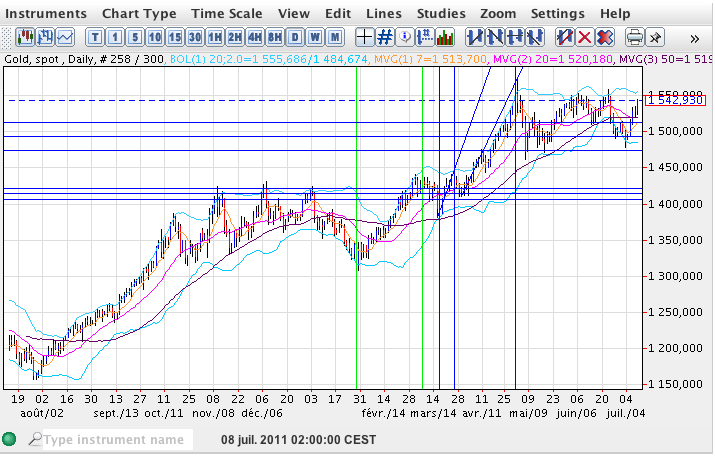Screen dimensions: 715x458
Task: Switch to the 8H time scale
Action: pyautogui.click(x=275, y=37)
